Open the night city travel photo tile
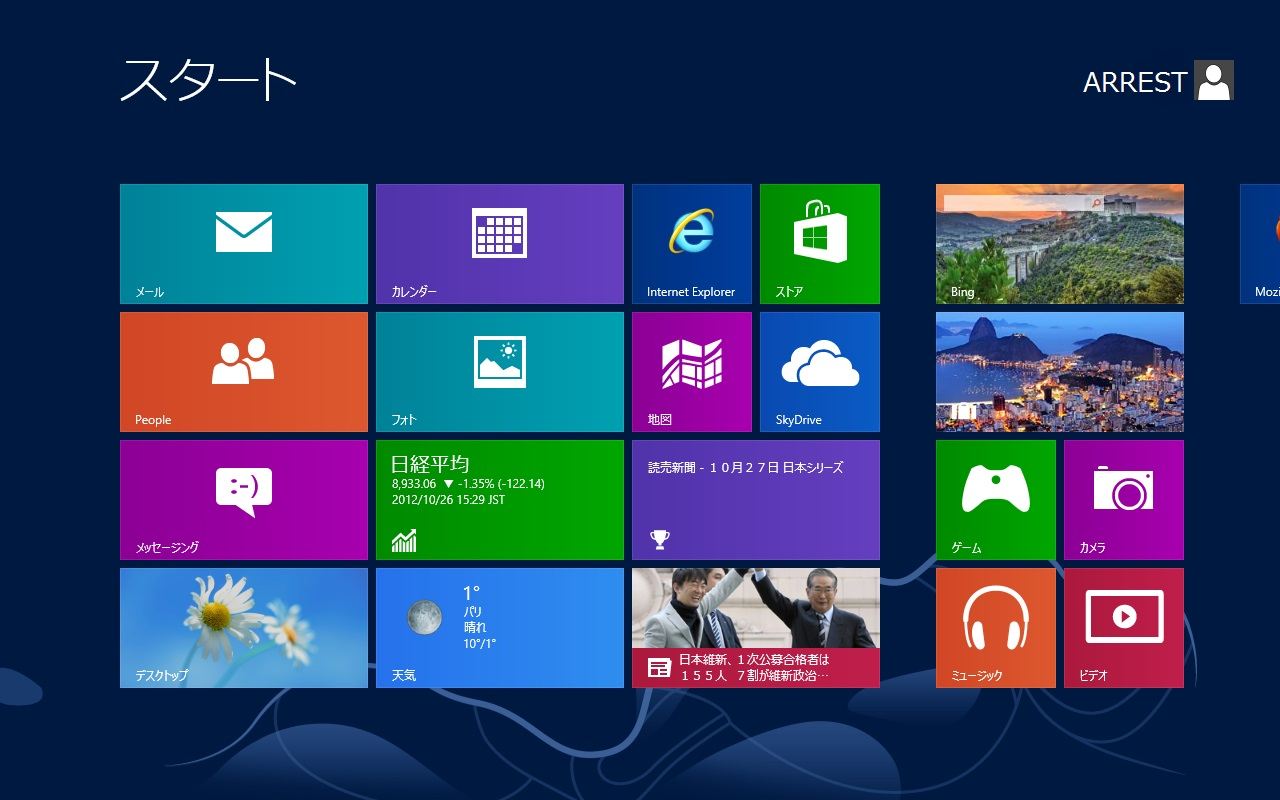Viewport: 1280px width, 800px height. coord(1060,372)
